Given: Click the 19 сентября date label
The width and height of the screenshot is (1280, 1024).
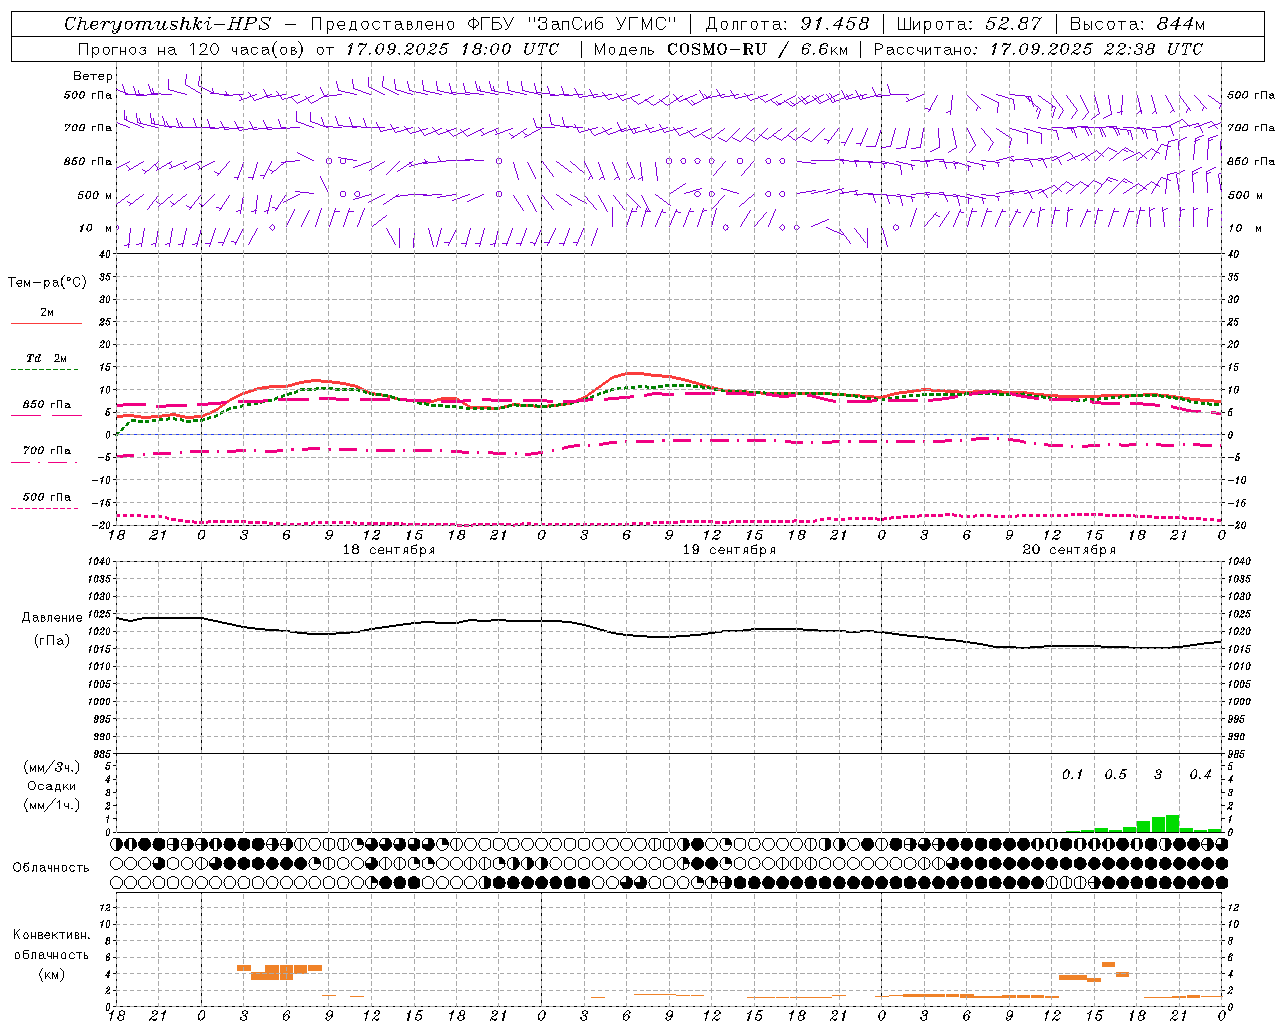Looking at the screenshot, I should (x=729, y=550).
